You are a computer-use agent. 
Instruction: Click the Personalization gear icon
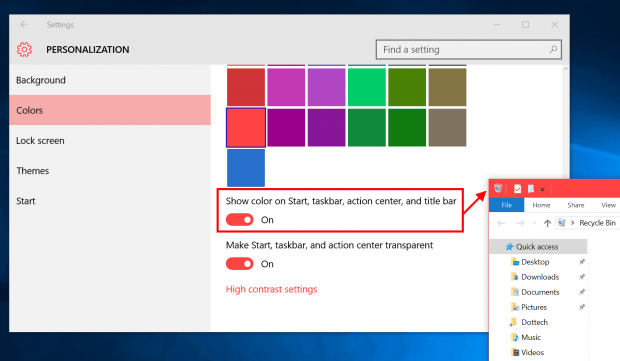(24, 49)
